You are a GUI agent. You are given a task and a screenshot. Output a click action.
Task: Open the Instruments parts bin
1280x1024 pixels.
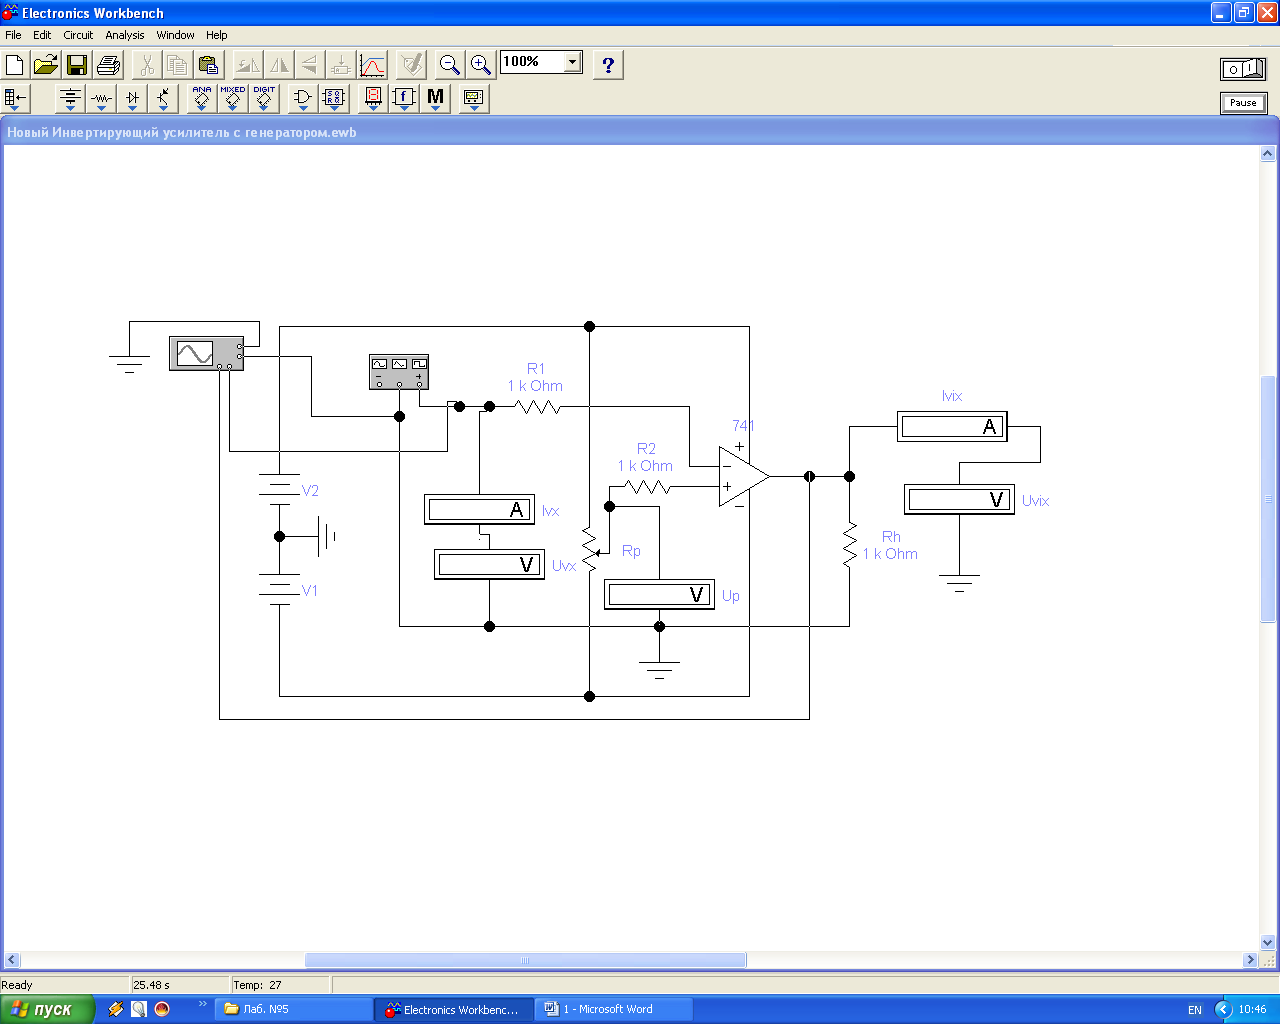[x=474, y=98]
